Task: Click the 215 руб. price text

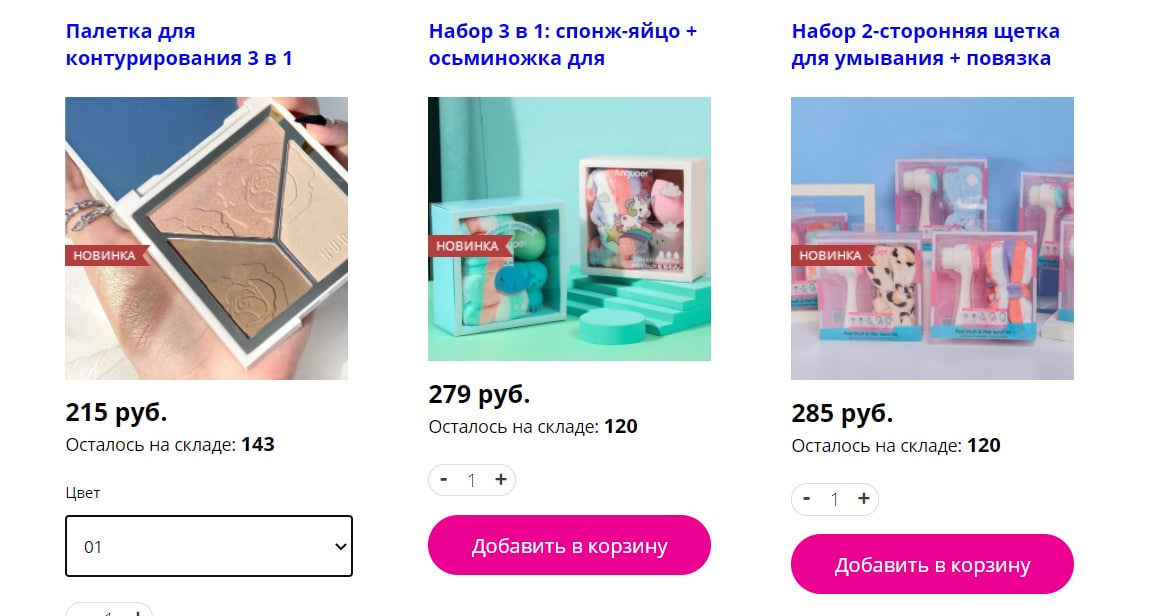Action: coord(116,412)
